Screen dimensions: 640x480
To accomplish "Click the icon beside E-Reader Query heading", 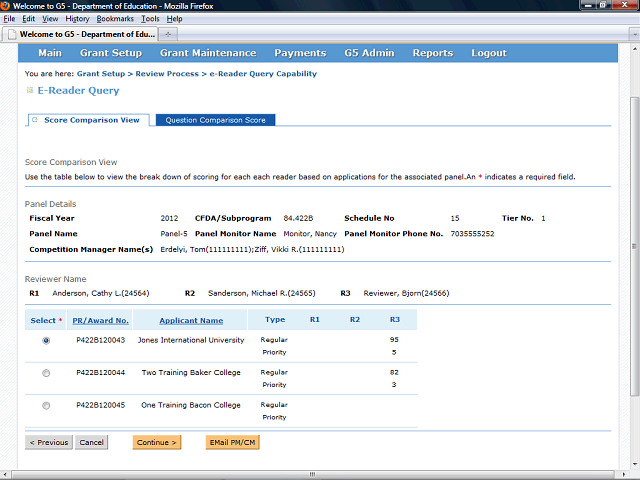I will [29, 91].
